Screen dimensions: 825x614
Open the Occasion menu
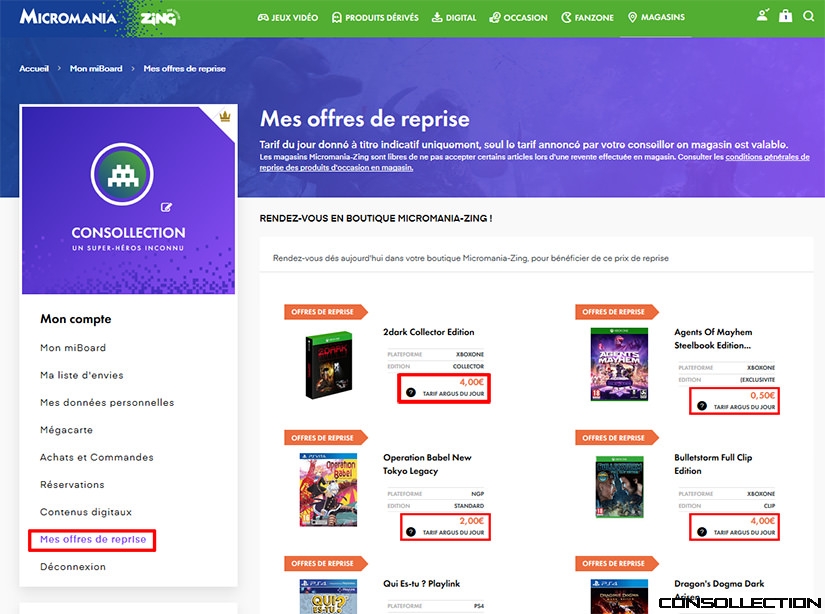518,17
